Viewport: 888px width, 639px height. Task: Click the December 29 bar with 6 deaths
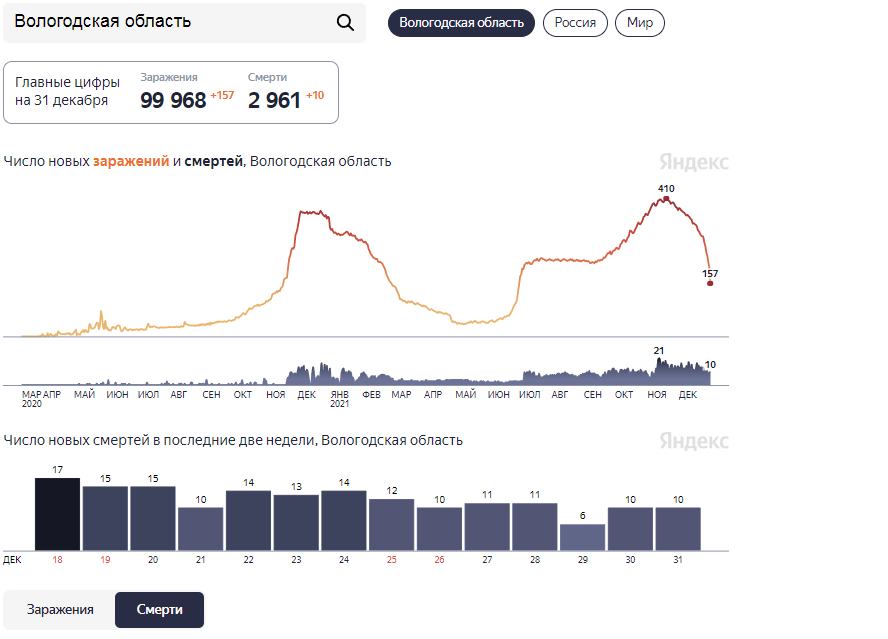pyautogui.click(x=582, y=537)
